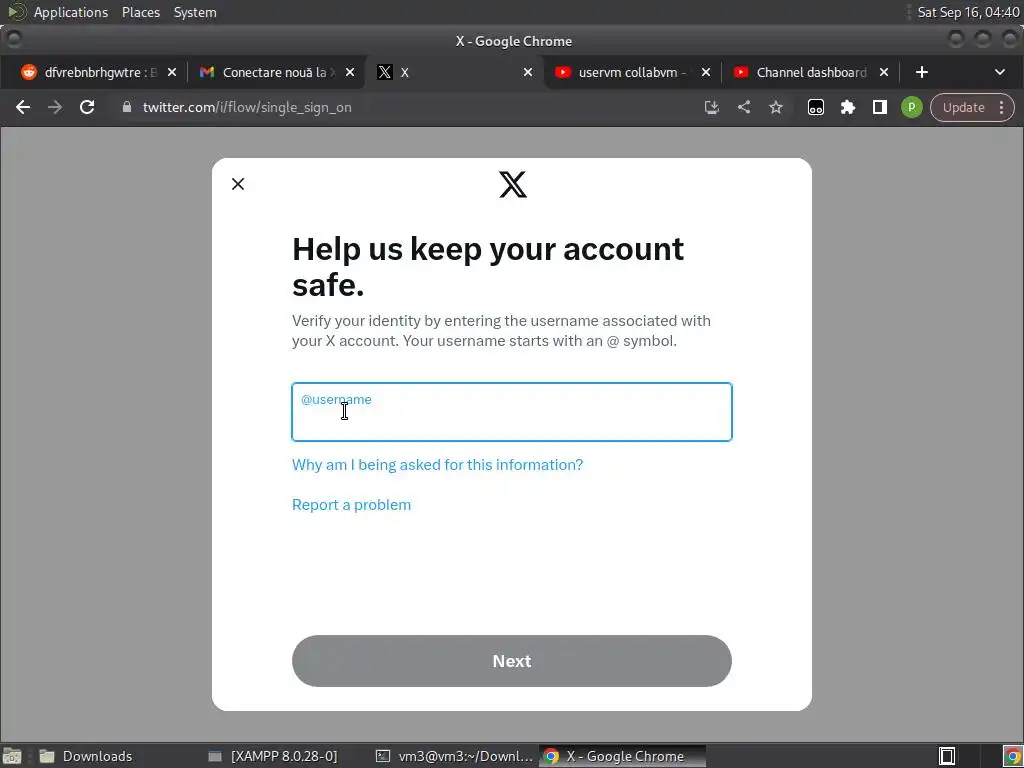Select the X tab

[451, 72]
